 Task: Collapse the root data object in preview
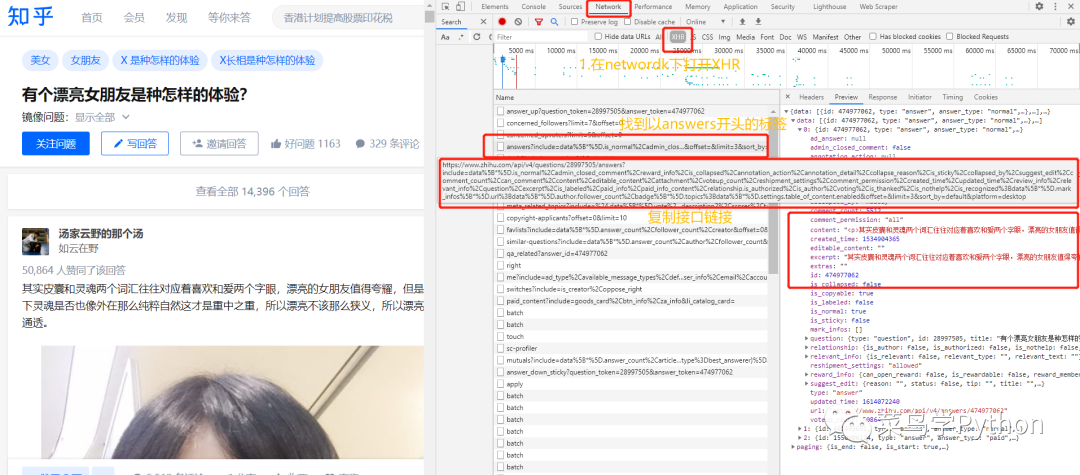[x=787, y=111]
